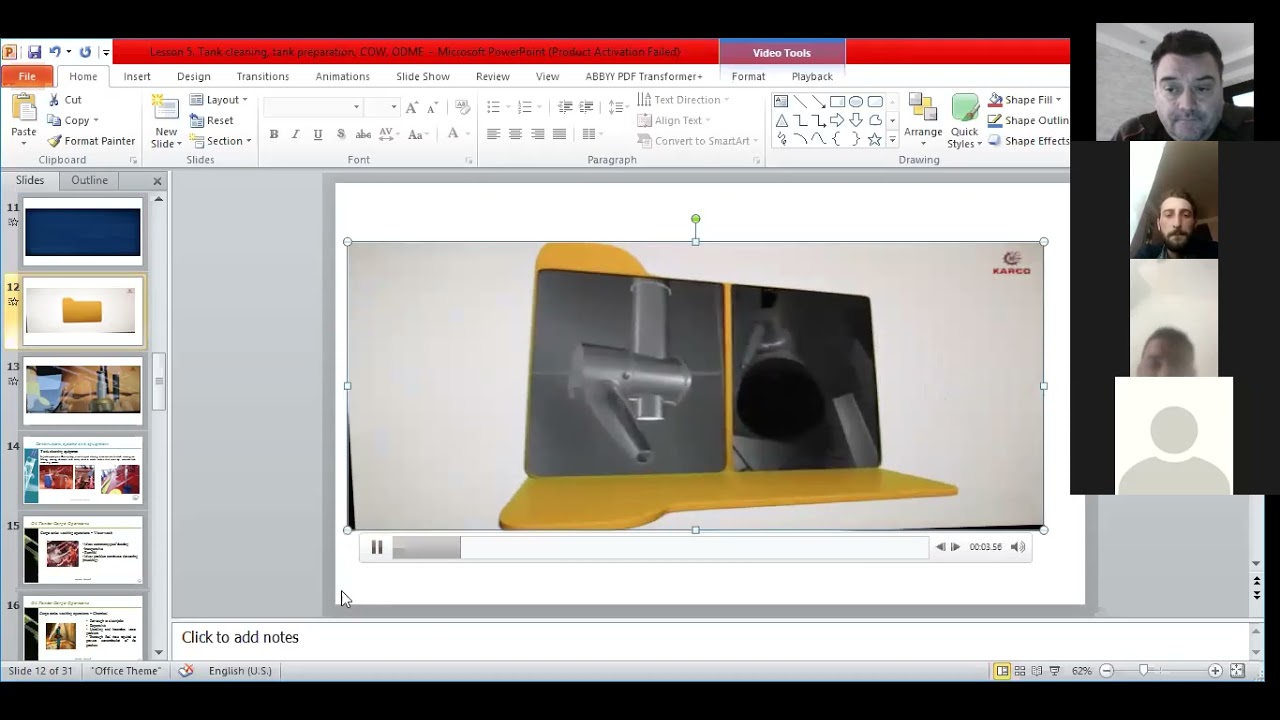Switch to the Outline pane tab

[x=89, y=180]
